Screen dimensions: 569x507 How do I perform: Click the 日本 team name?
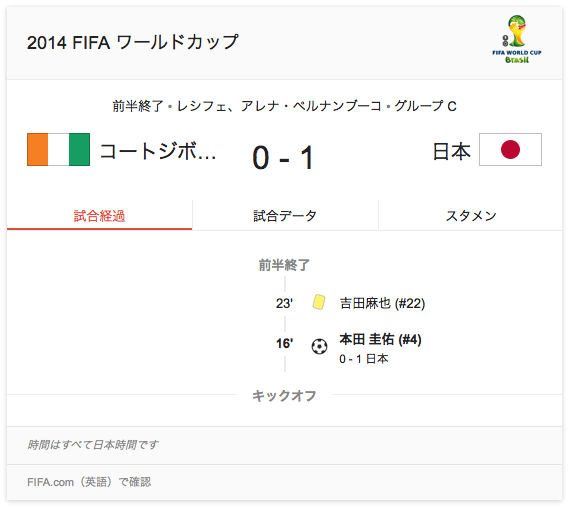coord(452,151)
